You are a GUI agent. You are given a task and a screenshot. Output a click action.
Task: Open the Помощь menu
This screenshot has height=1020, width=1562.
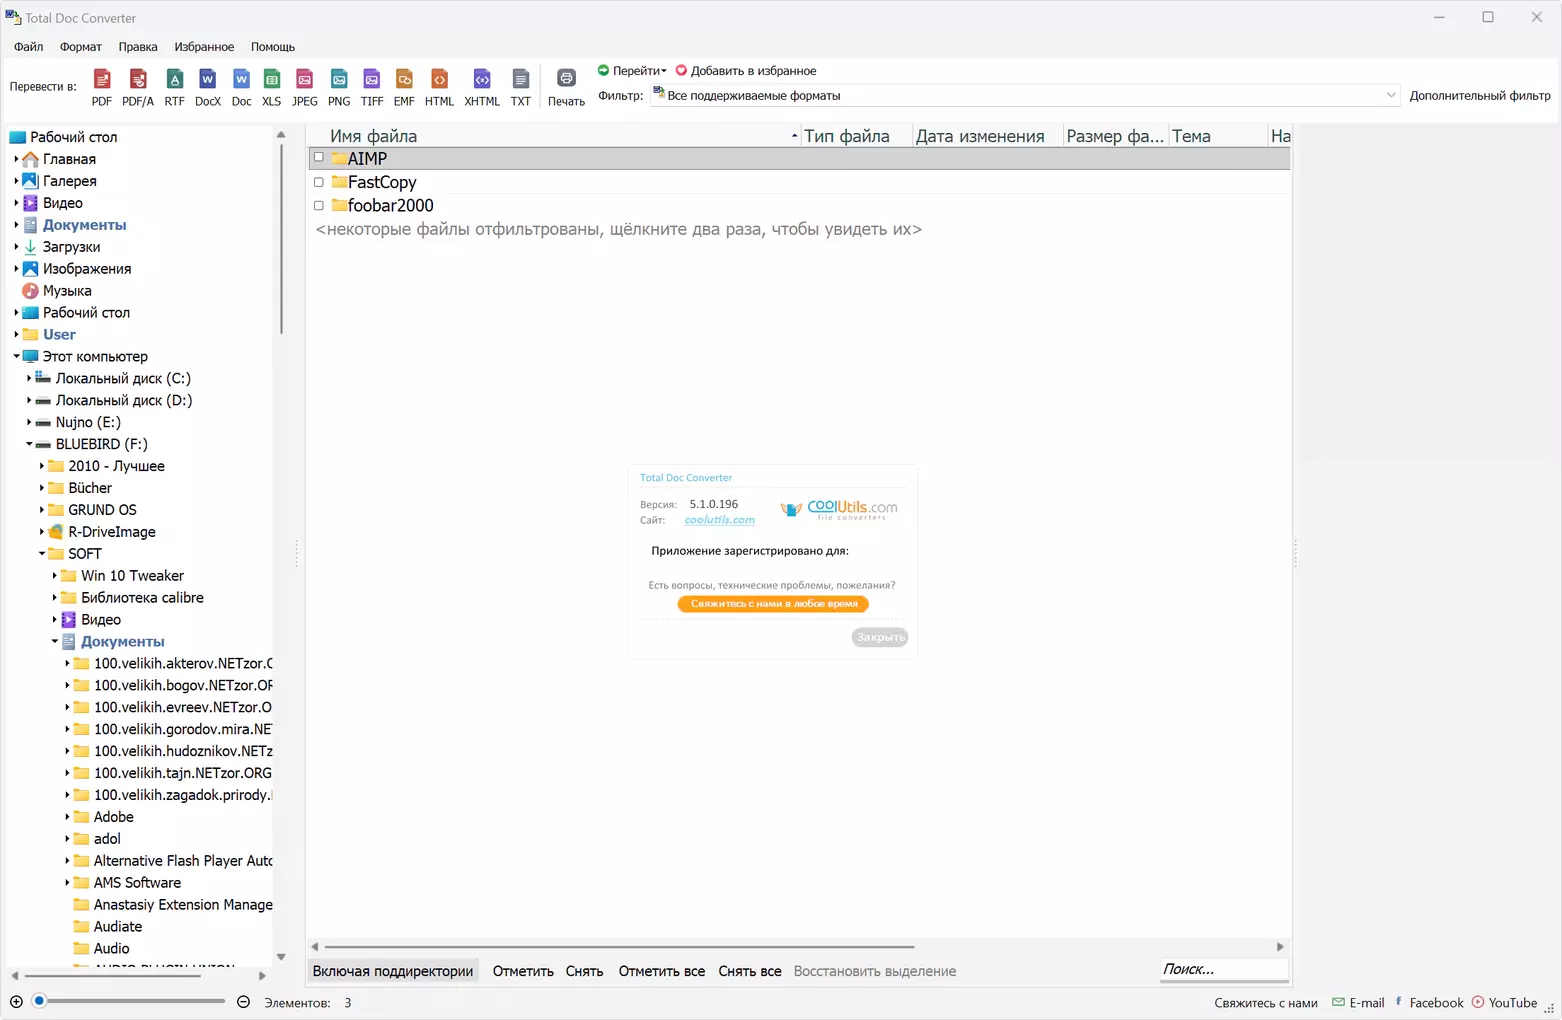tap(273, 47)
